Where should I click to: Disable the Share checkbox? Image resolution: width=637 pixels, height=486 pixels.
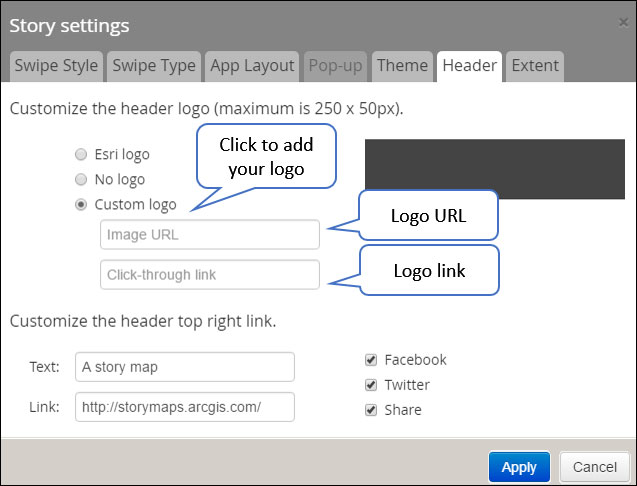[x=371, y=410]
